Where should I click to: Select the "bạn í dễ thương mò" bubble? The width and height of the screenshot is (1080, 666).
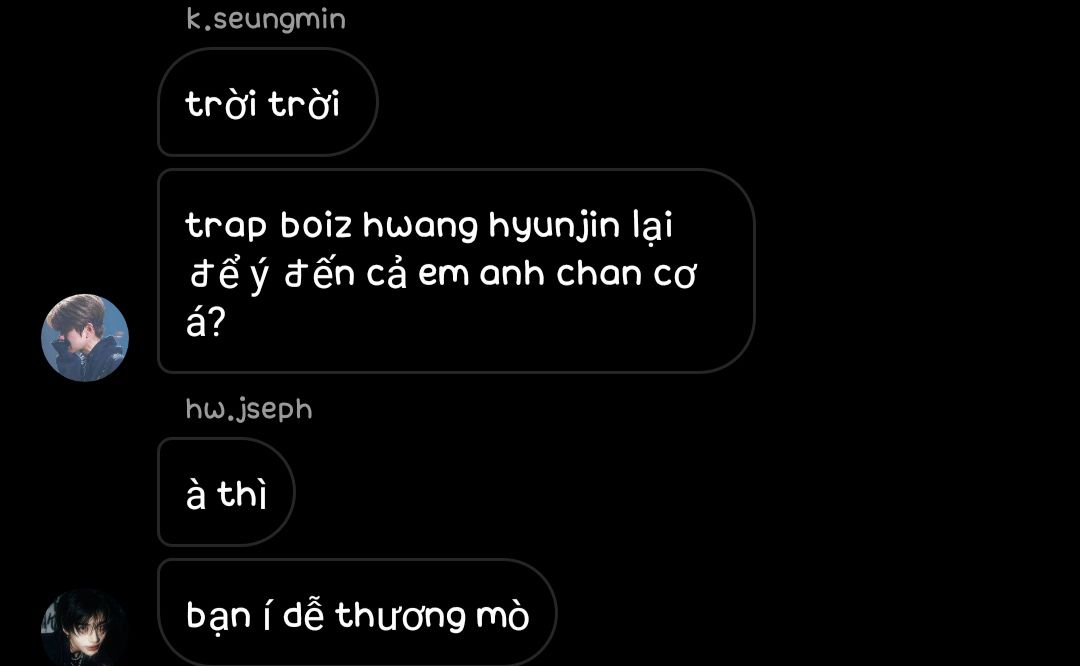pos(357,612)
